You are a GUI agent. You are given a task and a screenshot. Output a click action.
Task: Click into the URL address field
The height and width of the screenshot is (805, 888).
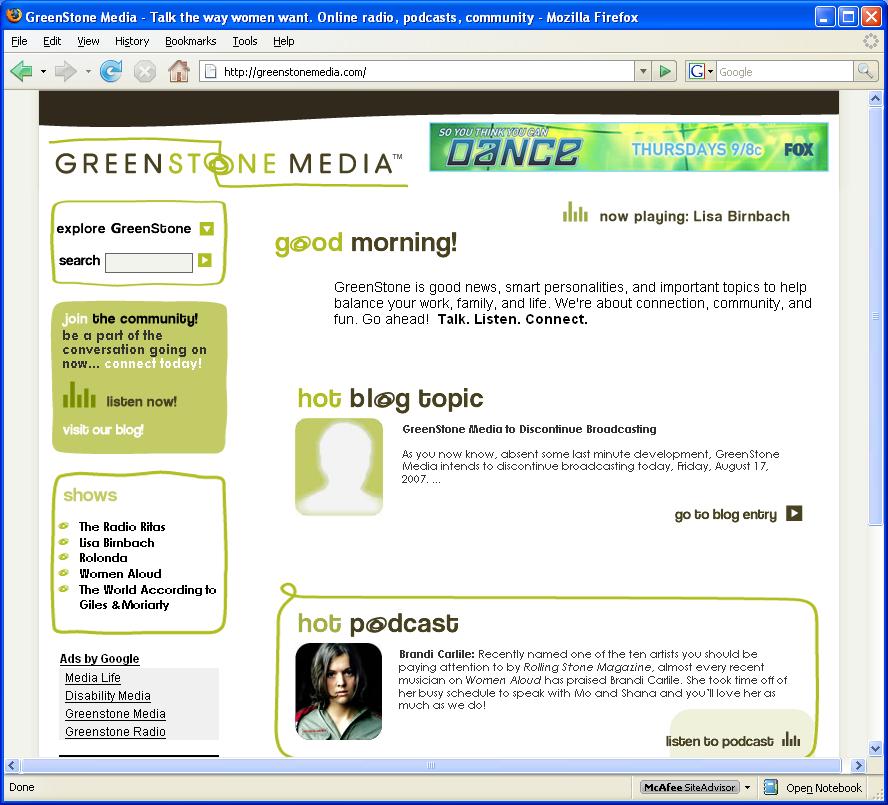(427, 71)
